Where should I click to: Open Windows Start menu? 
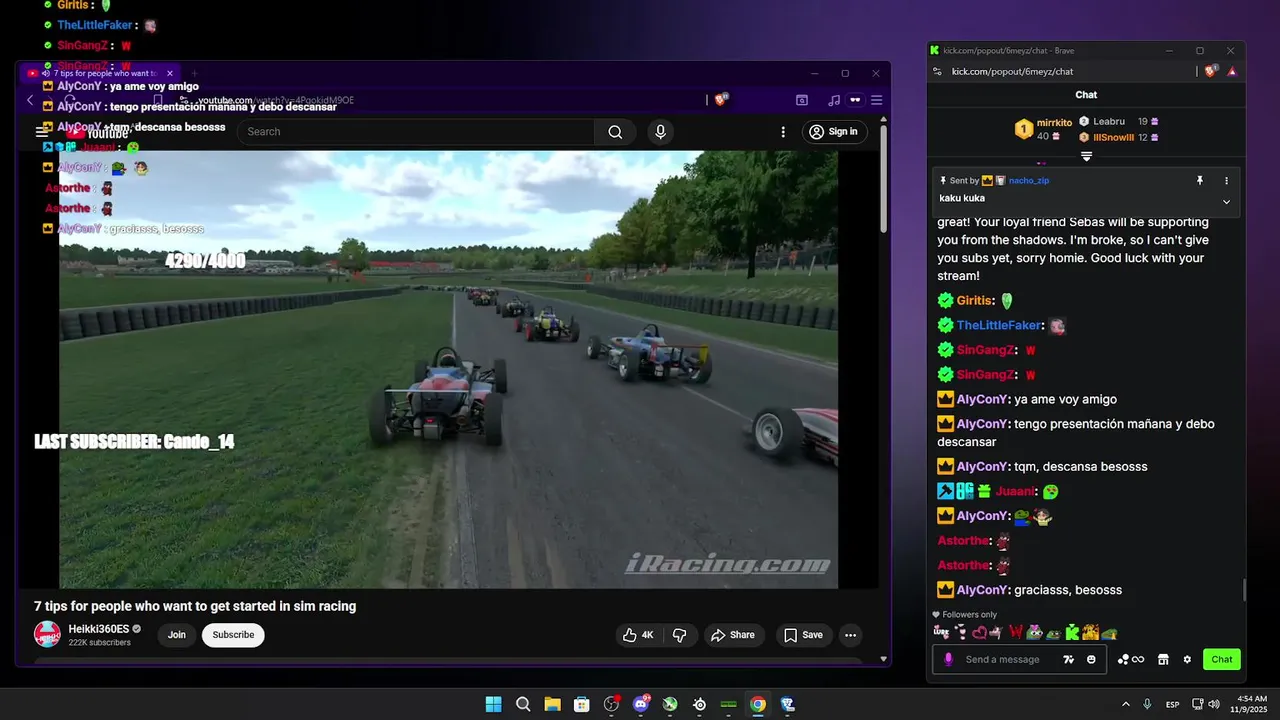(493, 704)
